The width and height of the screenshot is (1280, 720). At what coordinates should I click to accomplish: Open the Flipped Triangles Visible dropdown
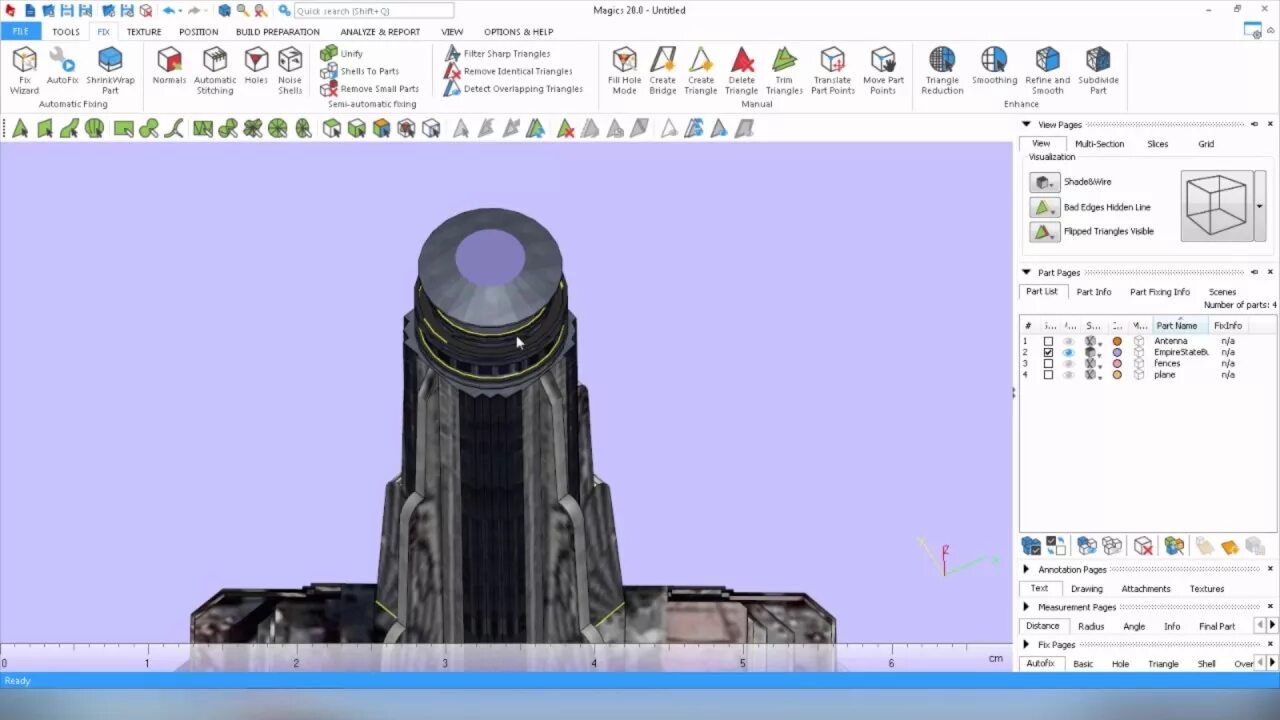click(1045, 231)
